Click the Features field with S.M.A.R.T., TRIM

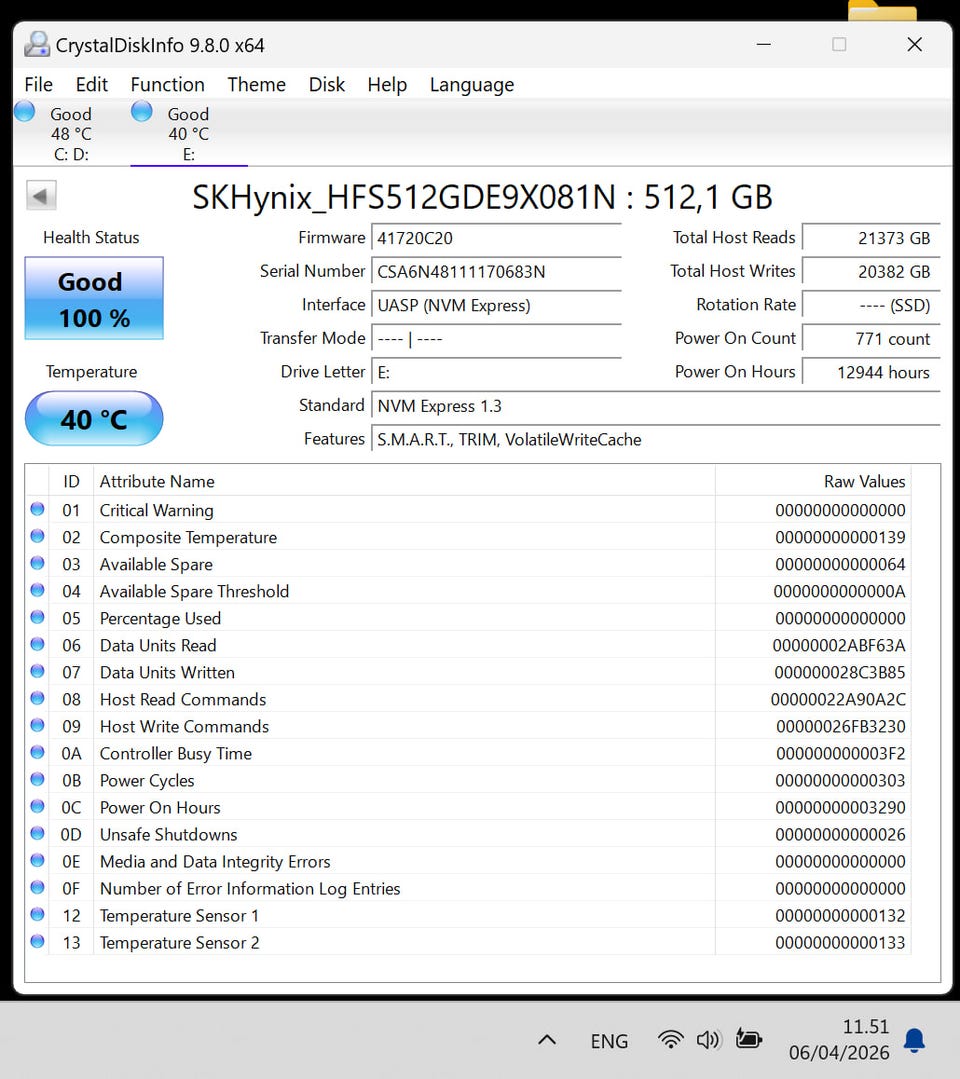(656, 440)
